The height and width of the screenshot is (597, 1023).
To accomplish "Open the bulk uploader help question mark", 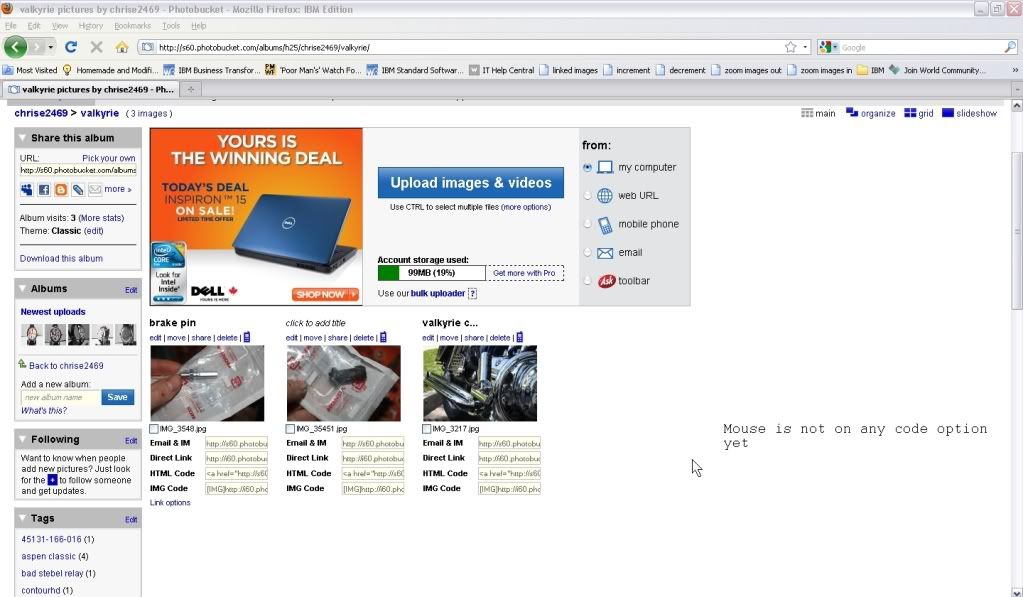I will 472,294.
